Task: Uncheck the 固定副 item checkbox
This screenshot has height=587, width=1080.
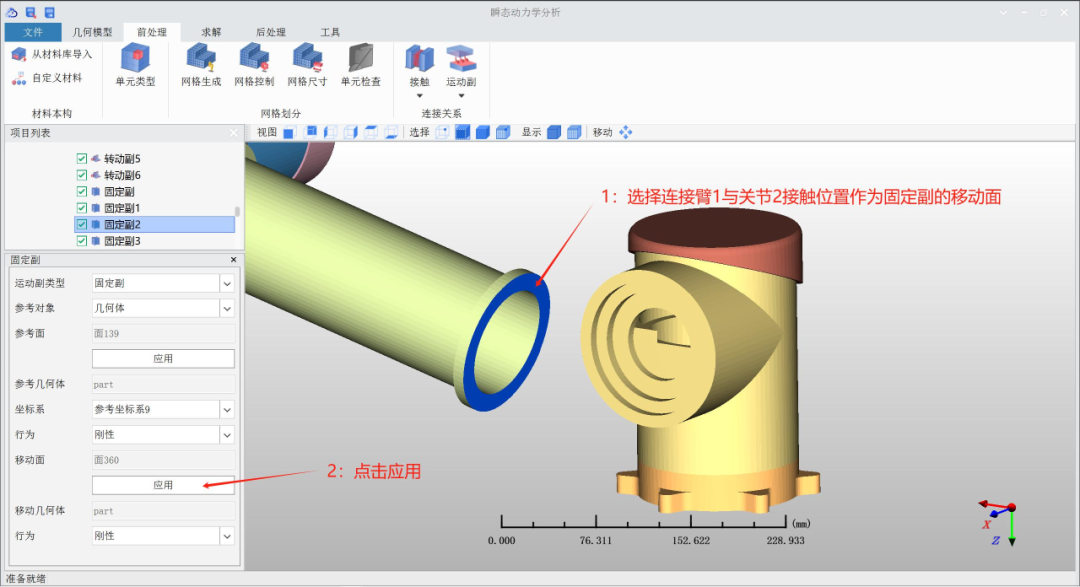Action: (82, 192)
